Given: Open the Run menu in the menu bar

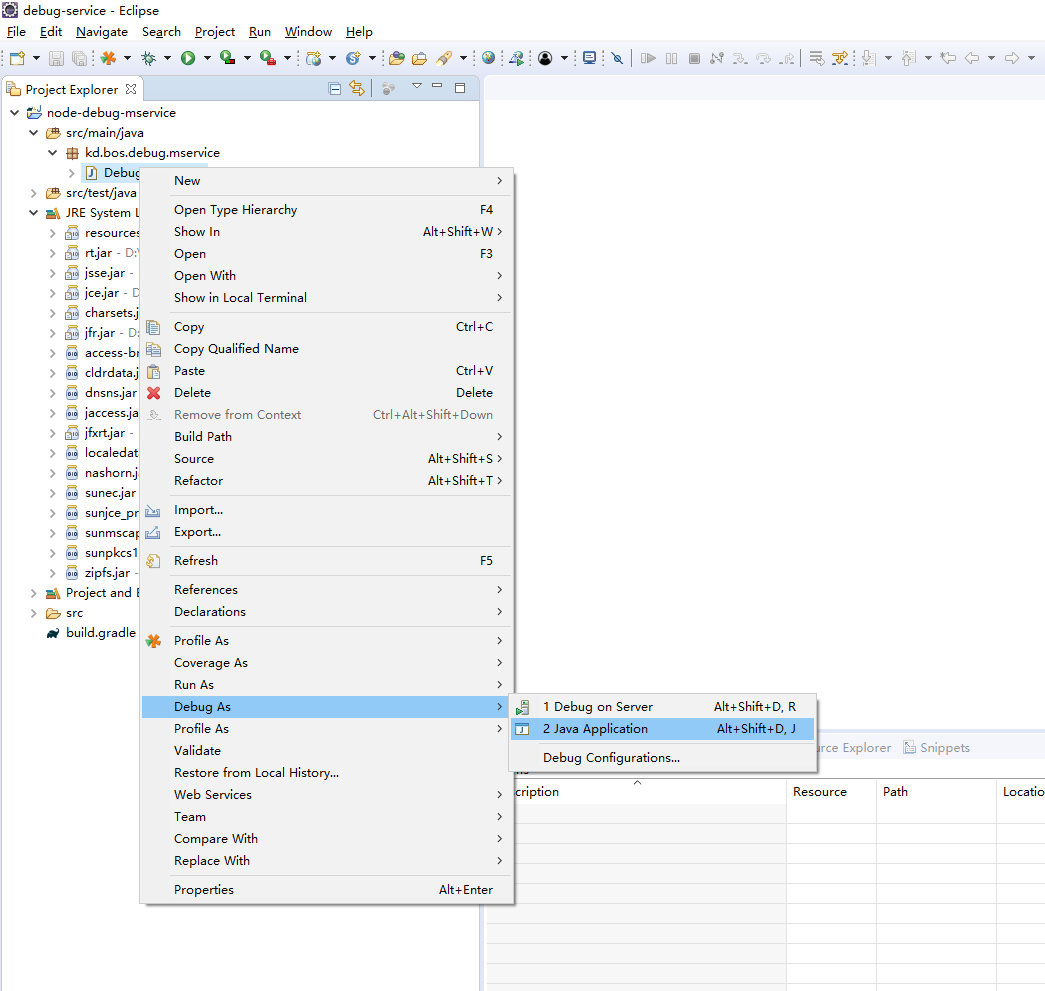Looking at the screenshot, I should coord(260,32).
